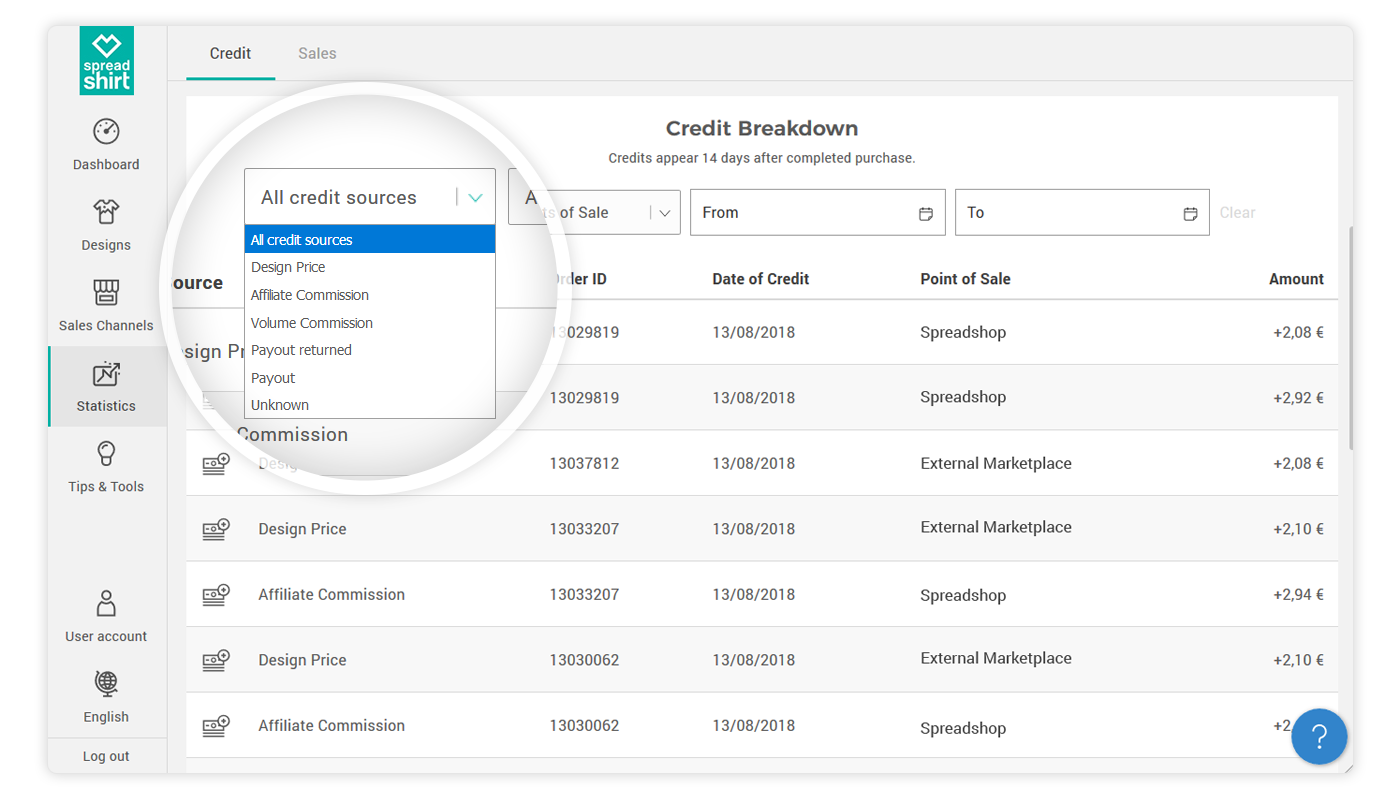Switch to the Sales tab
The height and width of the screenshot is (800, 1400).
pyautogui.click(x=317, y=54)
